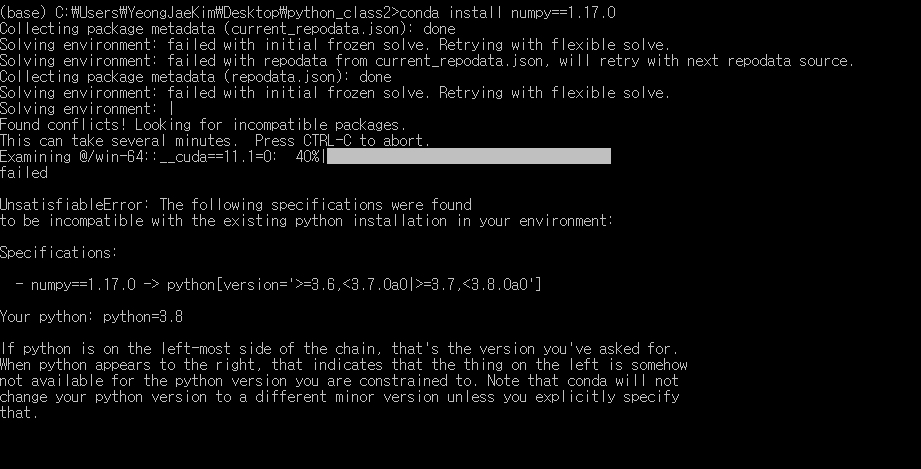Click 'Press CTRL-C to abort' text

click(x=342, y=140)
